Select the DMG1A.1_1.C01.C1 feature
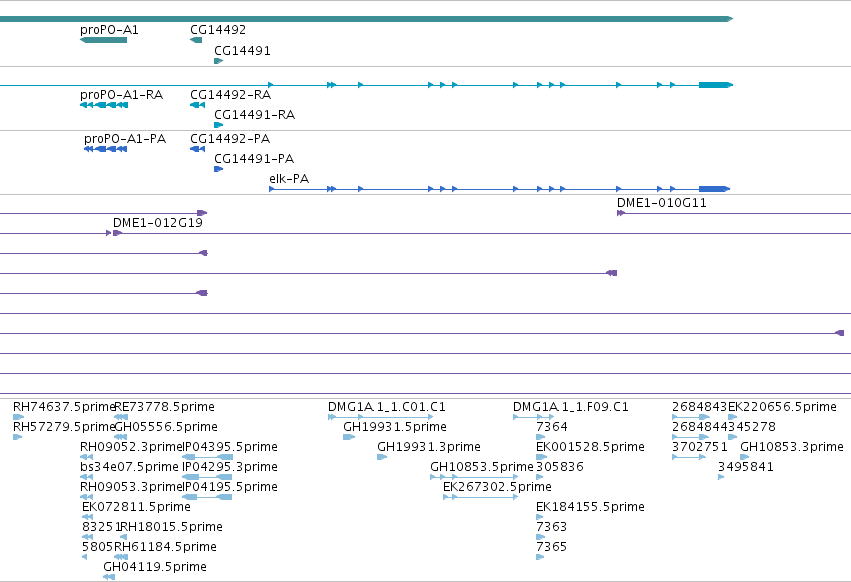The image size is (851, 582). tap(386, 407)
